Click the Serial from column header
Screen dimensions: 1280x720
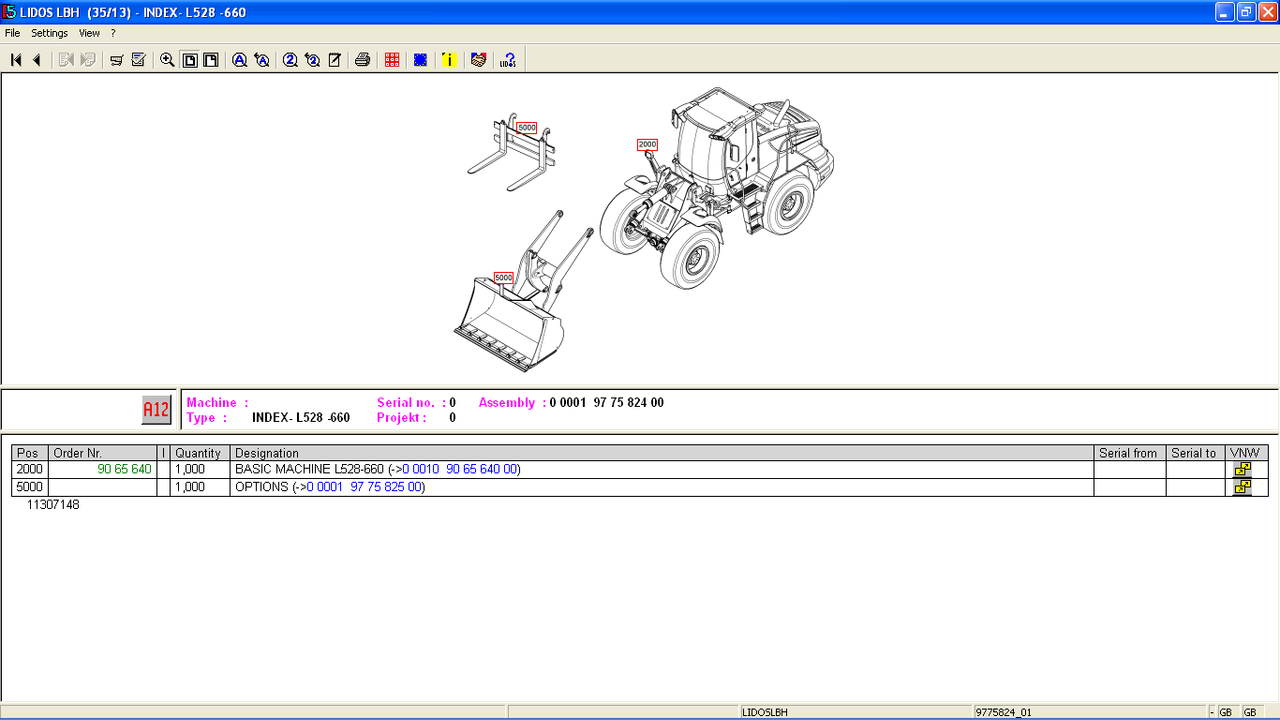click(x=1130, y=453)
